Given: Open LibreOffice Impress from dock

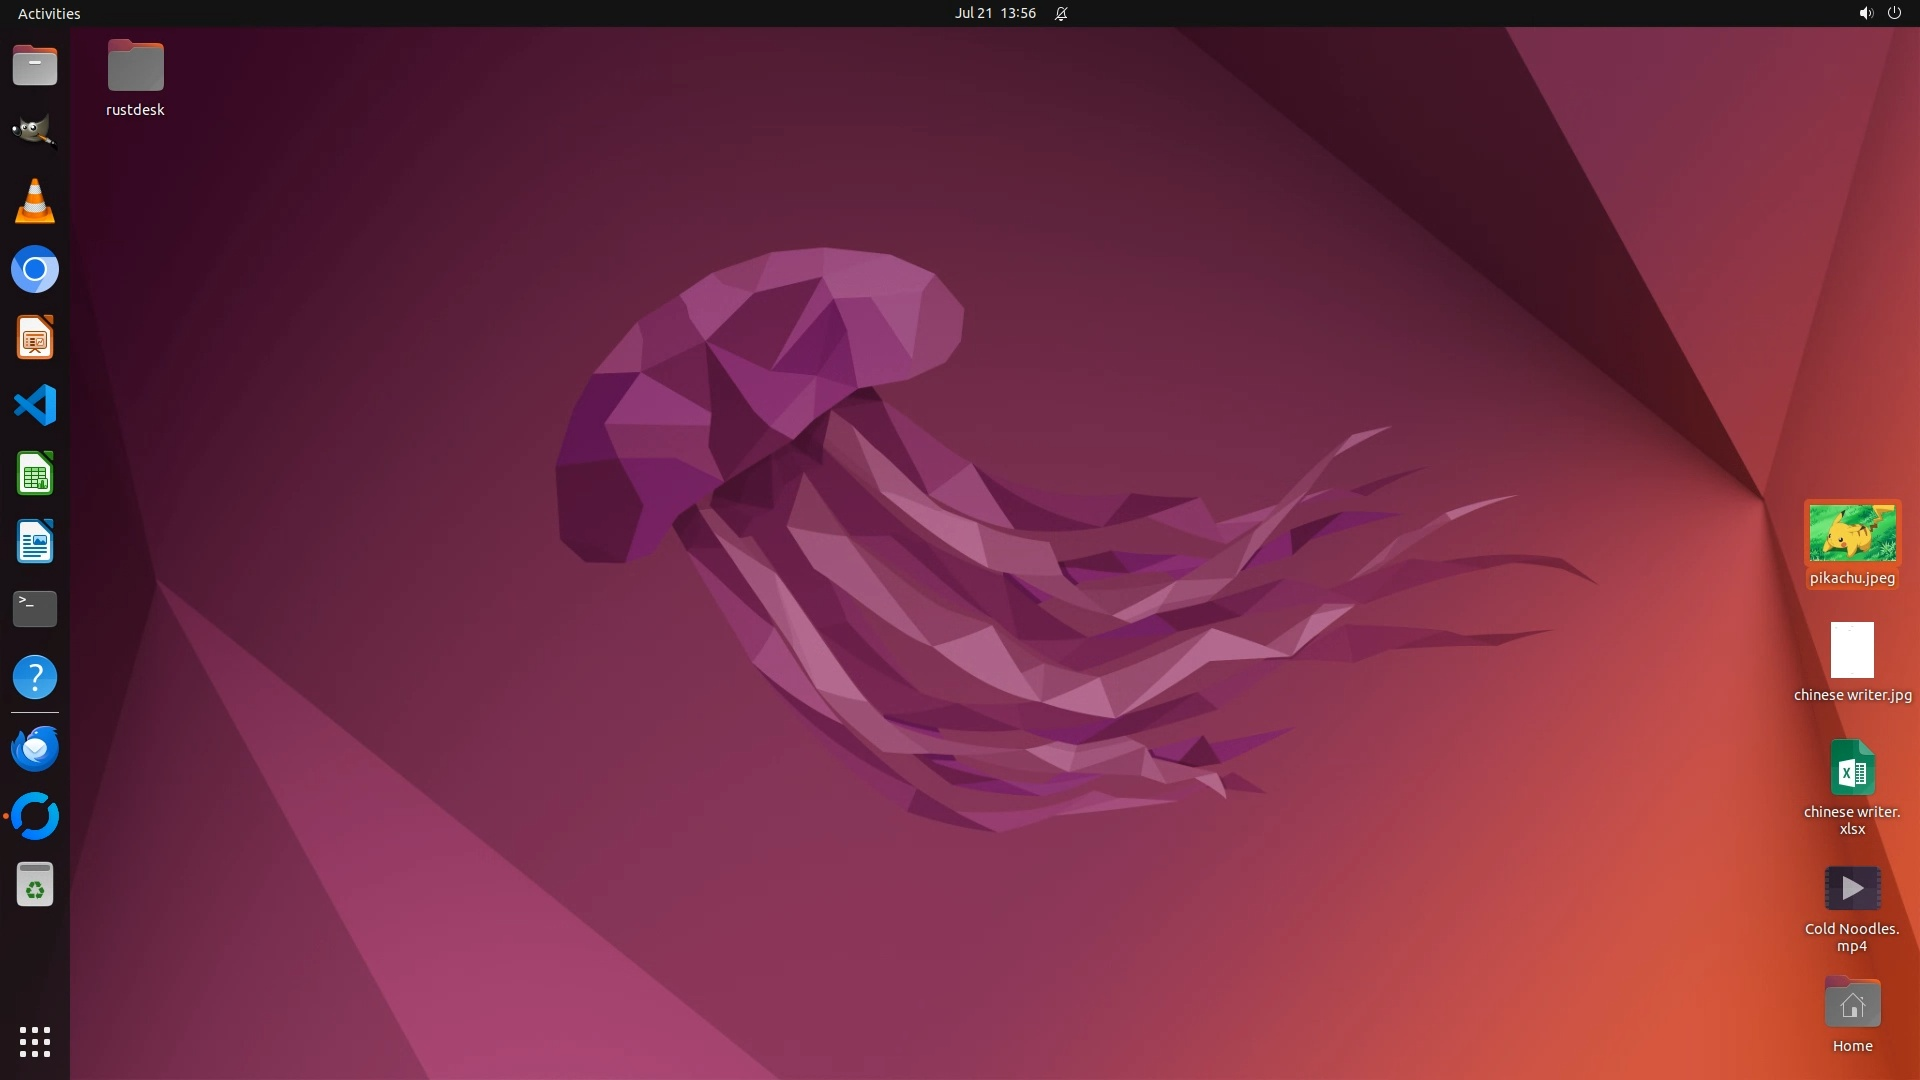Looking at the screenshot, I should coord(34,338).
